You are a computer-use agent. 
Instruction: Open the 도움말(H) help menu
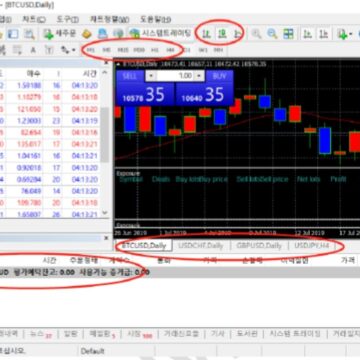pos(155,19)
